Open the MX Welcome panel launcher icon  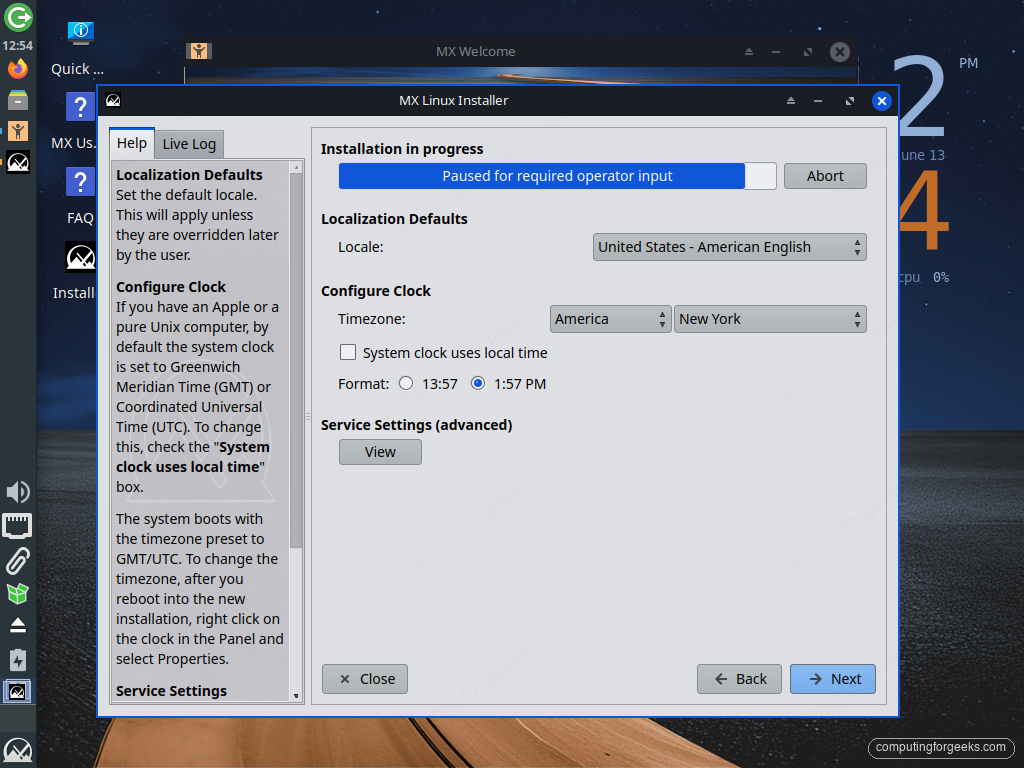(x=18, y=131)
